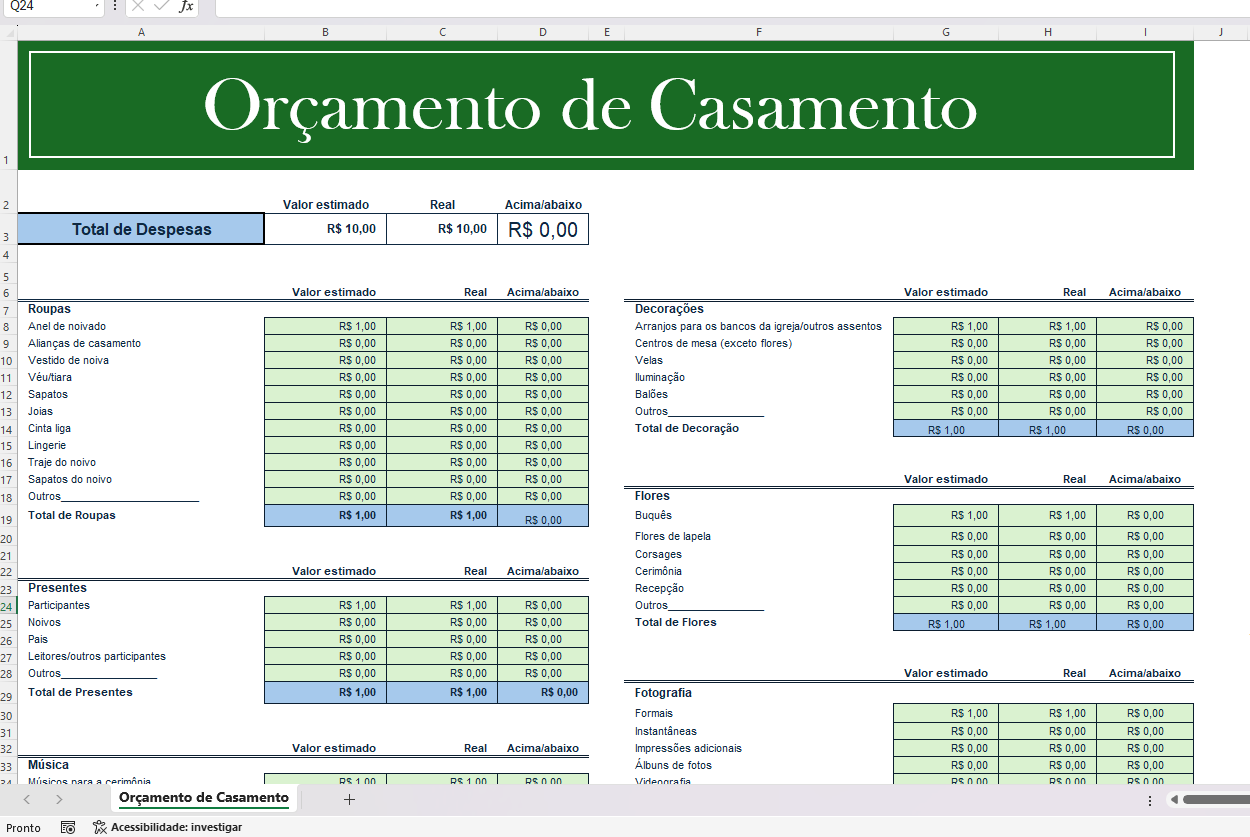Screen dimensions: 1250x837
Task: Open the Name Box dropdown arrow
Action: 97,8
